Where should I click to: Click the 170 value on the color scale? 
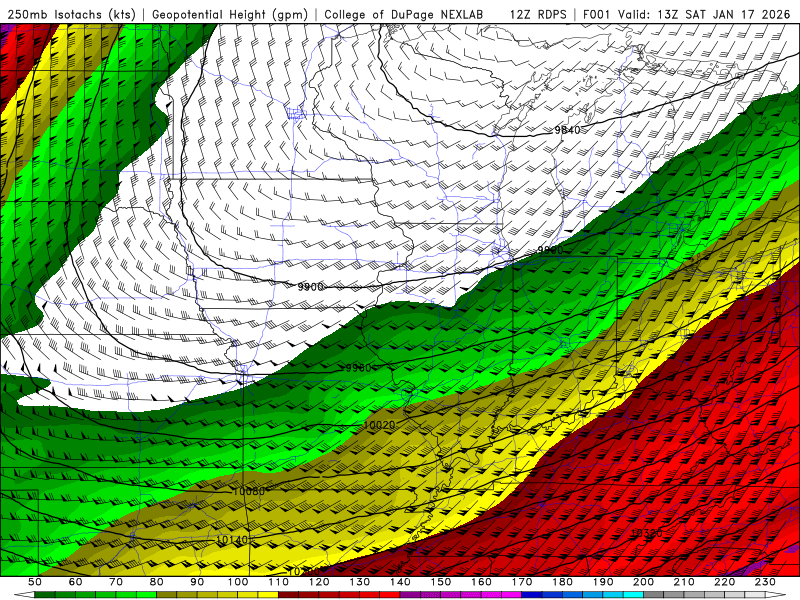pos(522,582)
